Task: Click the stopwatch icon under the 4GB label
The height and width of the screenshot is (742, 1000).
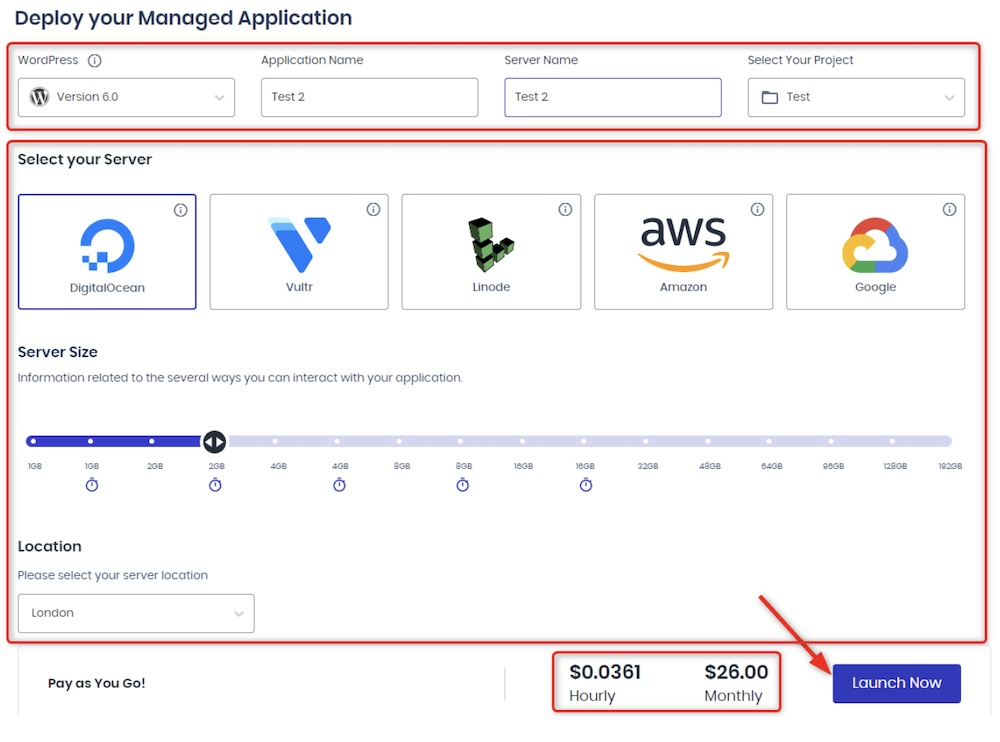Action: pos(339,485)
